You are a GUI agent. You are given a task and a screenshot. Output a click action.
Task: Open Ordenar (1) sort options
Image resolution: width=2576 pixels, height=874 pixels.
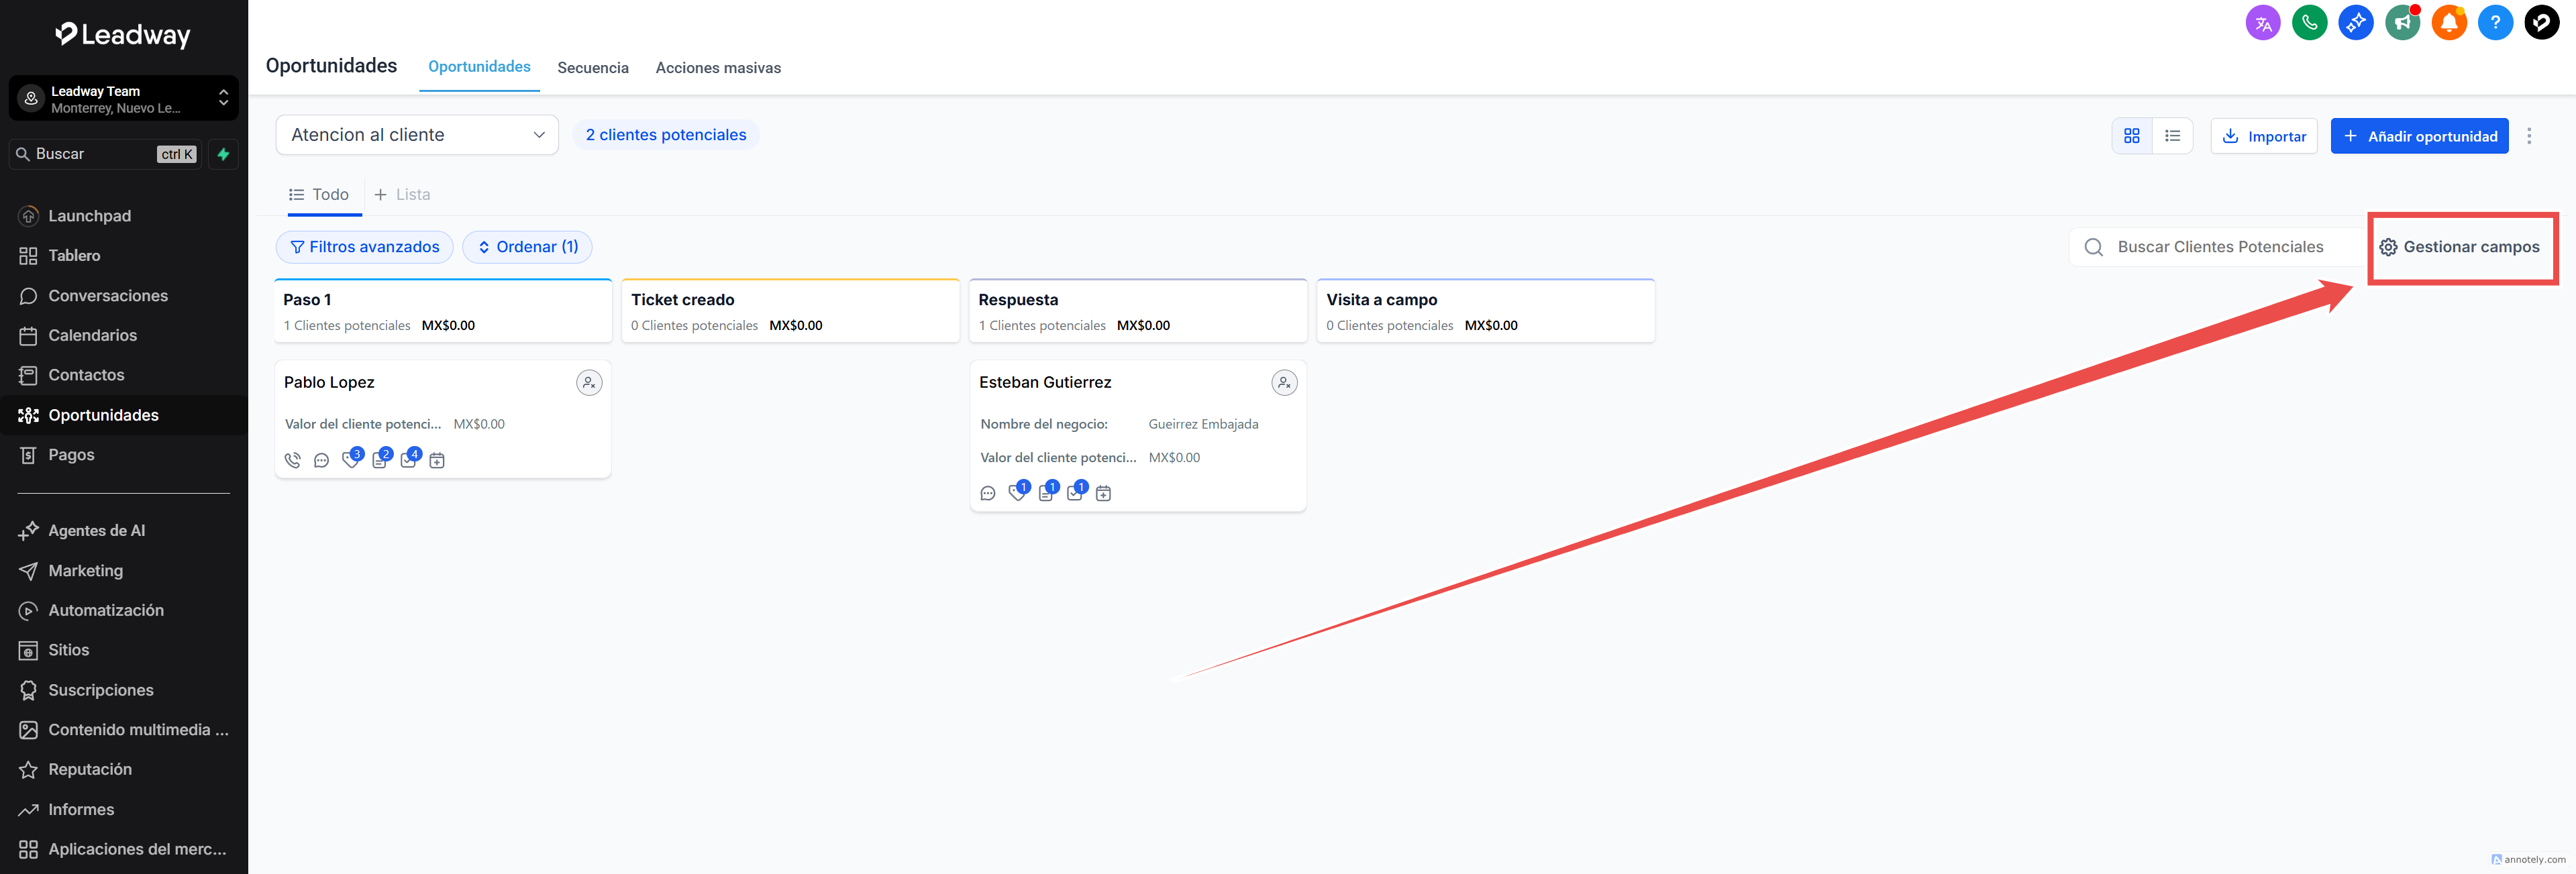click(x=527, y=247)
